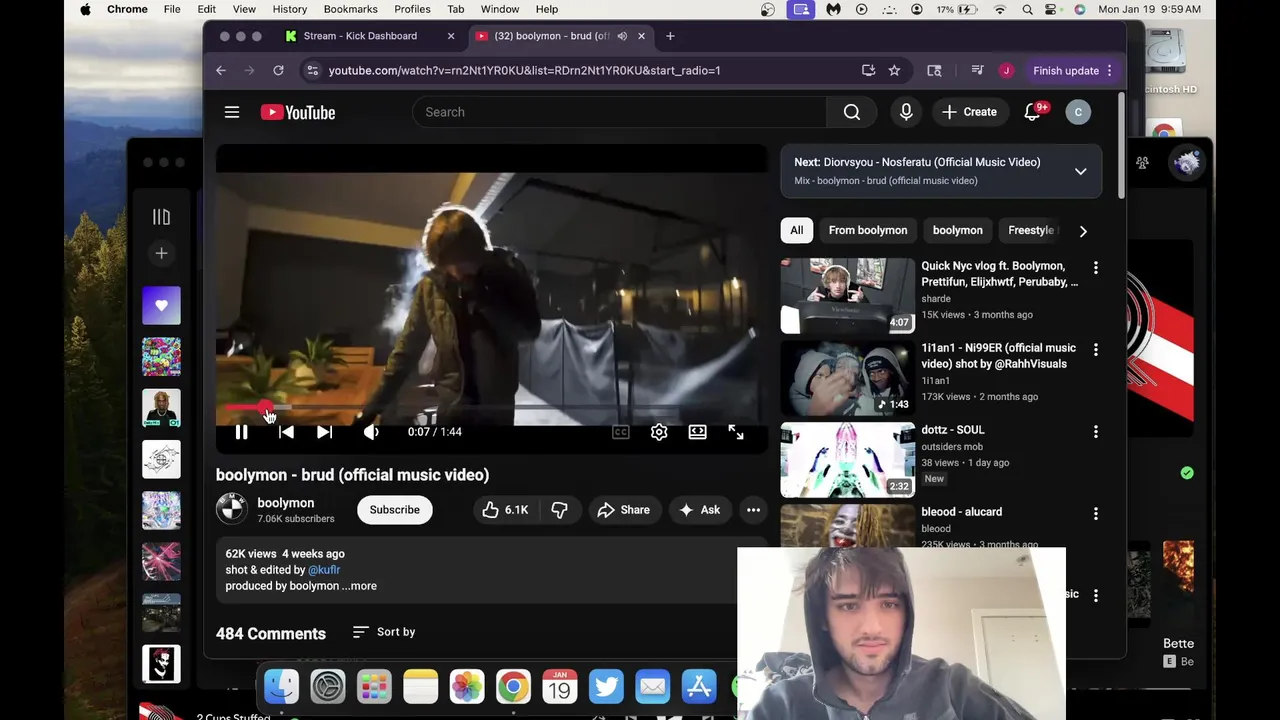Open boolymon channel avatar

coord(232,509)
